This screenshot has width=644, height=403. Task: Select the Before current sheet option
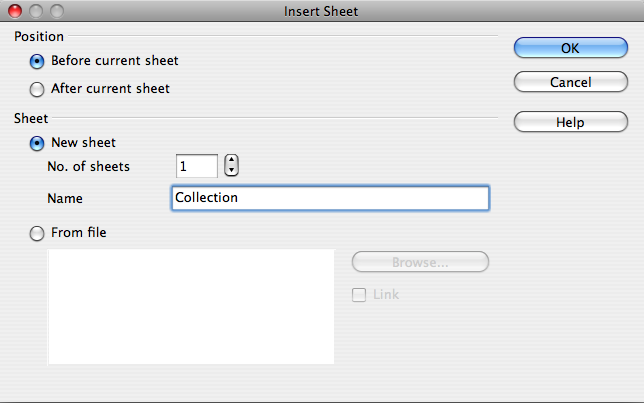tap(37, 62)
